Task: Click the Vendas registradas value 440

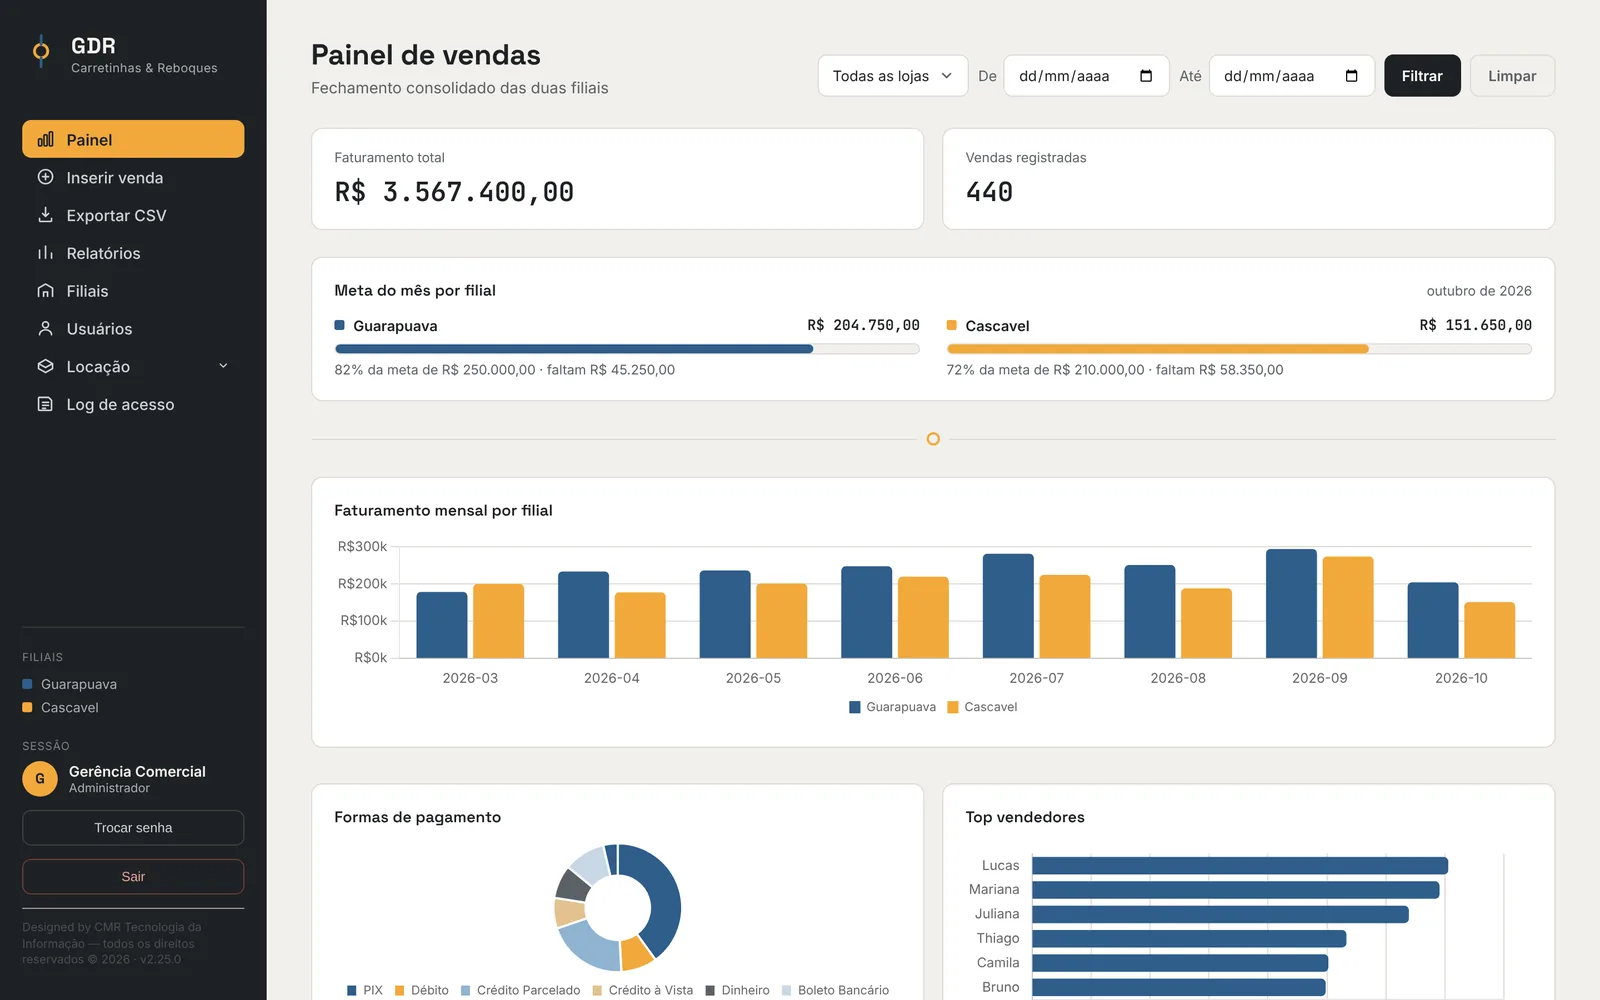Action: tap(989, 192)
